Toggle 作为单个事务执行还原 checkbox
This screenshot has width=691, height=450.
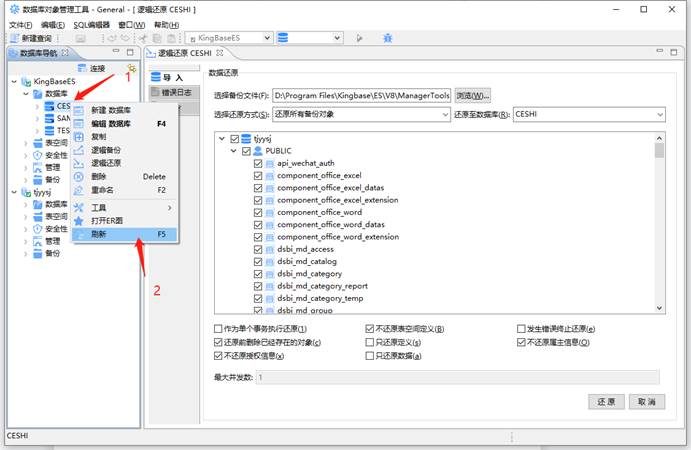pyautogui.click(x=218, y=329)
